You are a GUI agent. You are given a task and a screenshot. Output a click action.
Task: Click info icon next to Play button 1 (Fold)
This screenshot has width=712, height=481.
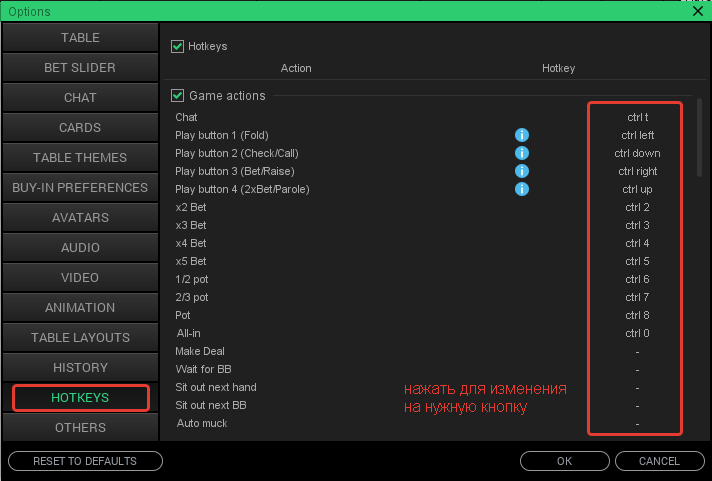click(x=521, y=135)
